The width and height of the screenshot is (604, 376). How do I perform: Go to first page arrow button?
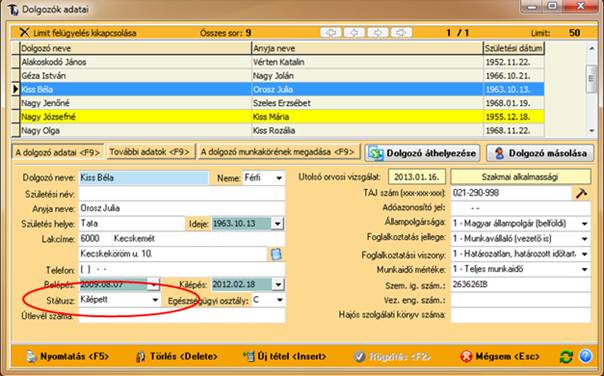coord(331,33)
